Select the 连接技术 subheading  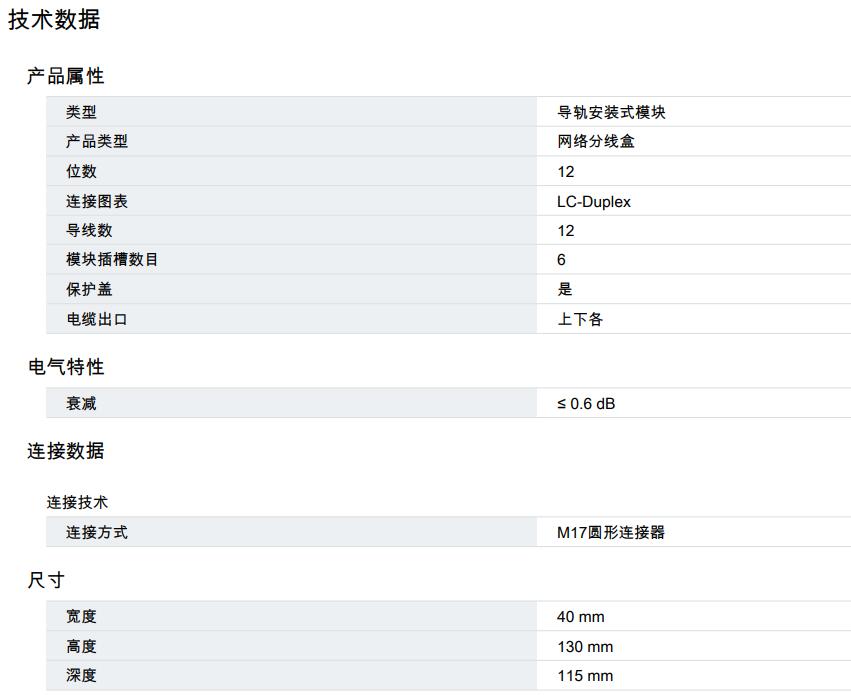(77, 502)
